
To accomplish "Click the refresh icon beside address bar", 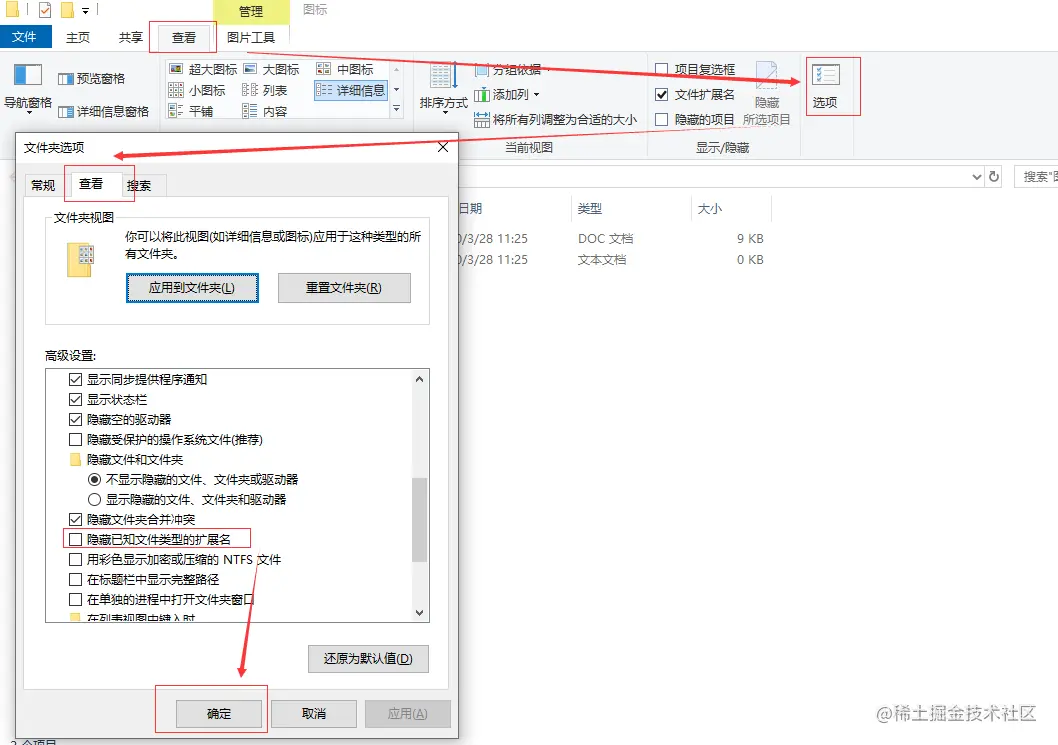I will coord(994,176).
